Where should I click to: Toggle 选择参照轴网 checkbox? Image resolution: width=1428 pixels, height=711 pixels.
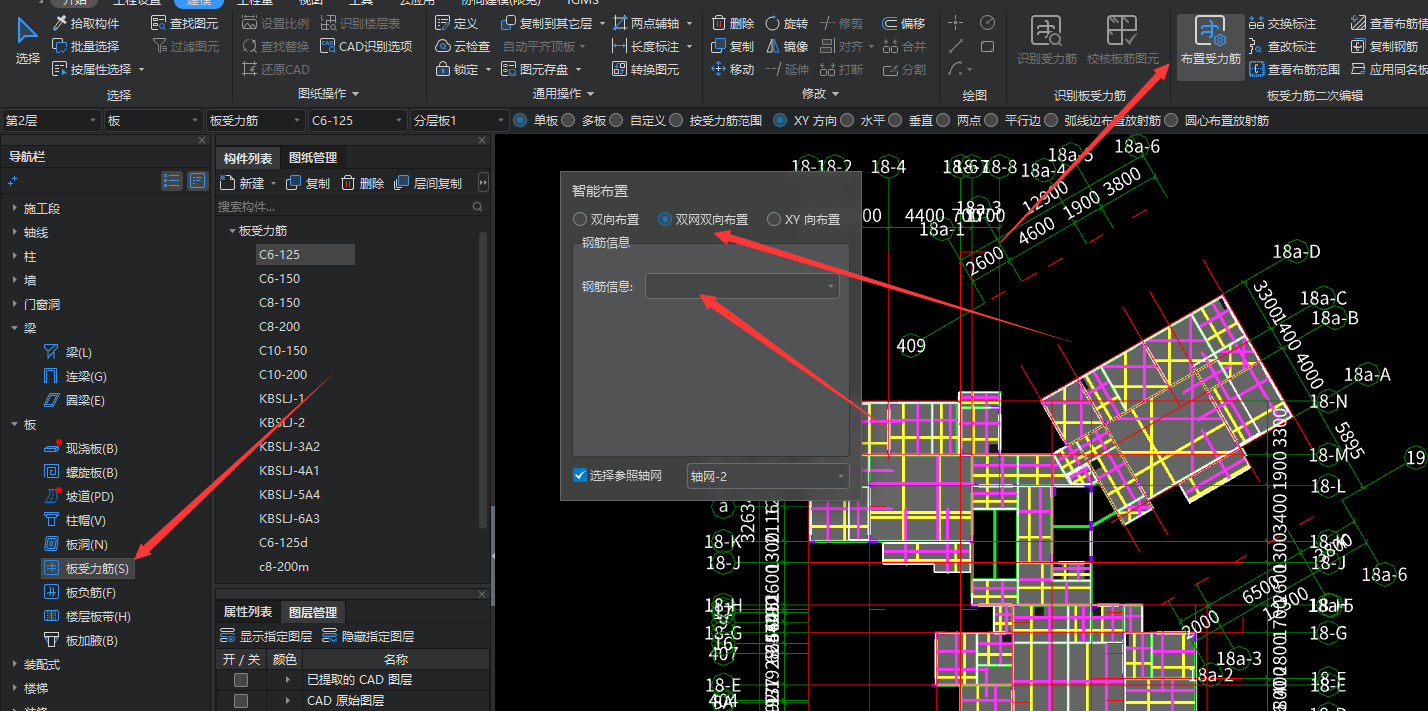click(579, 475)
